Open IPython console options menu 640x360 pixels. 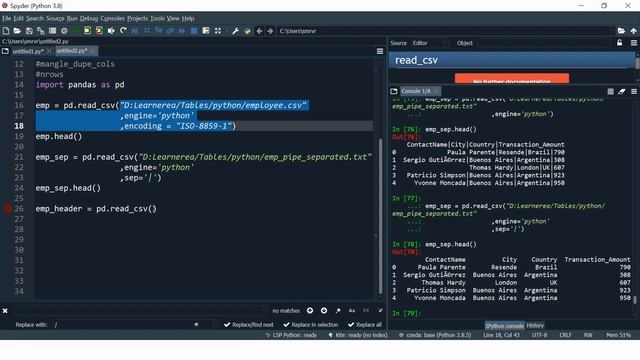pyautogui.click(x=634, y=91)
